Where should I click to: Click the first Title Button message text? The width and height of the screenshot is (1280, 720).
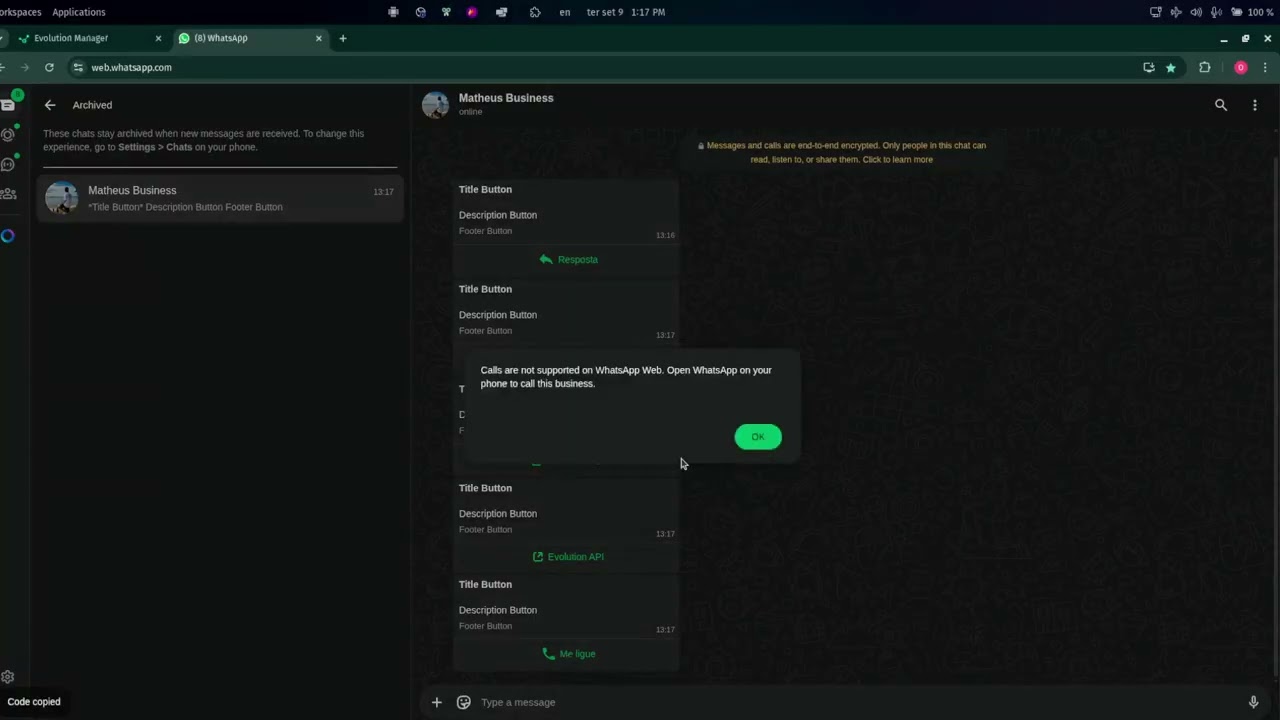485,189
